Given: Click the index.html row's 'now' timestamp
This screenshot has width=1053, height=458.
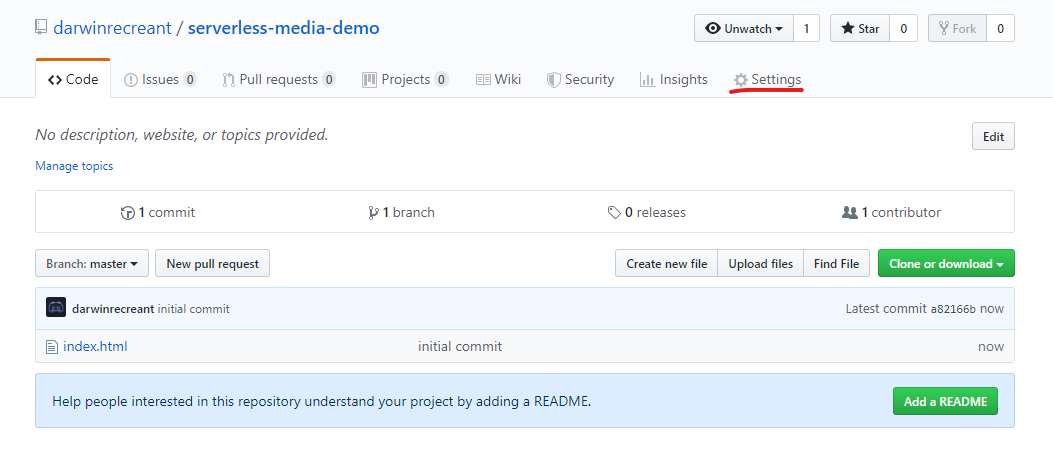Looking at the screenshot, I should [x=991, y=347].
